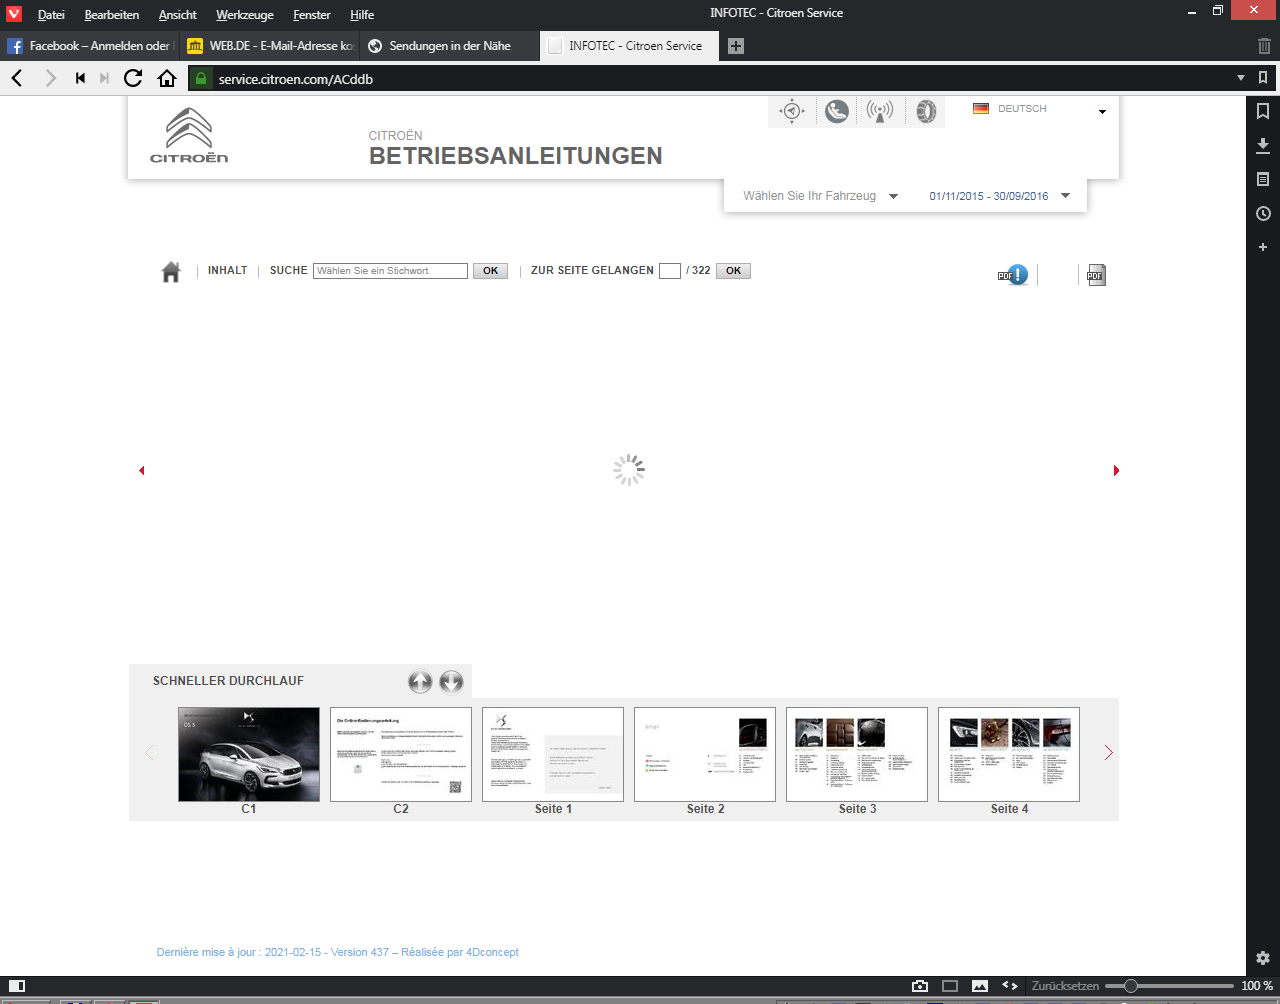Click the manual home house icon

click(171, 271)
